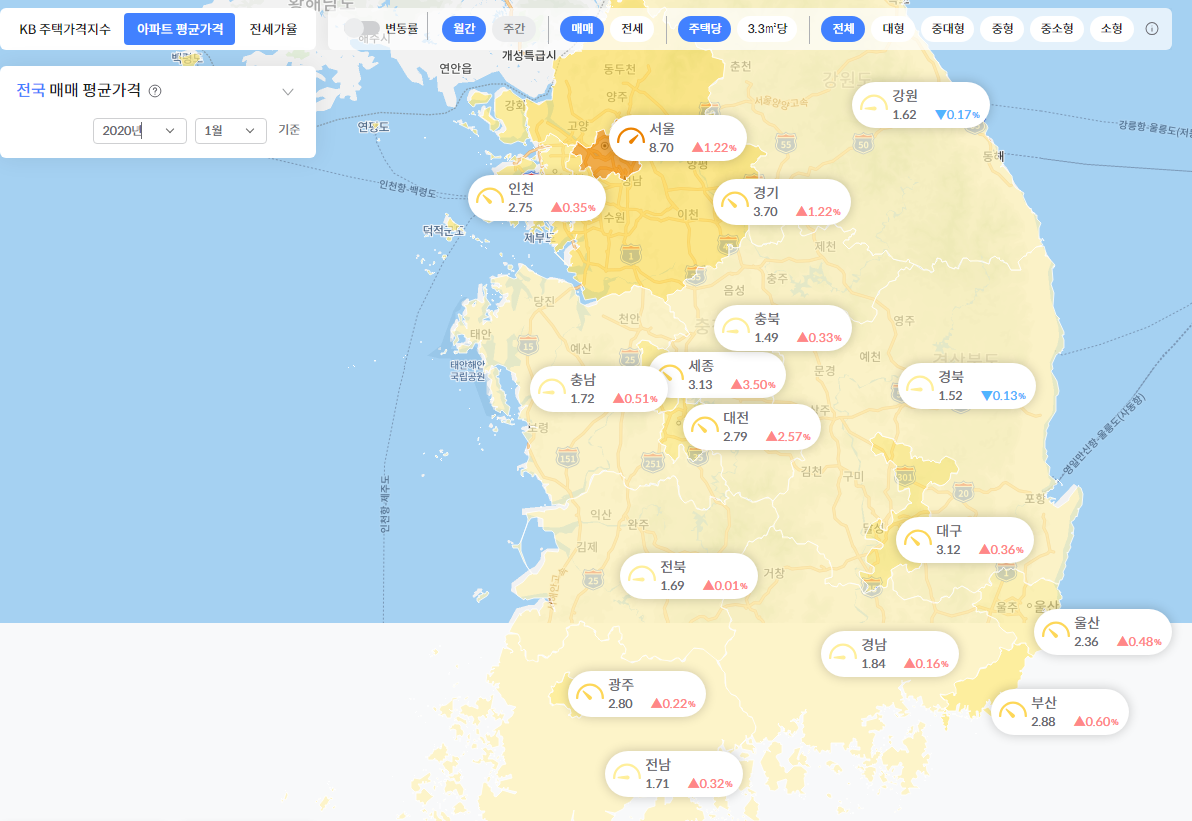
Task: Click the 부산 gauge icon
Action: pos(1012,712)
